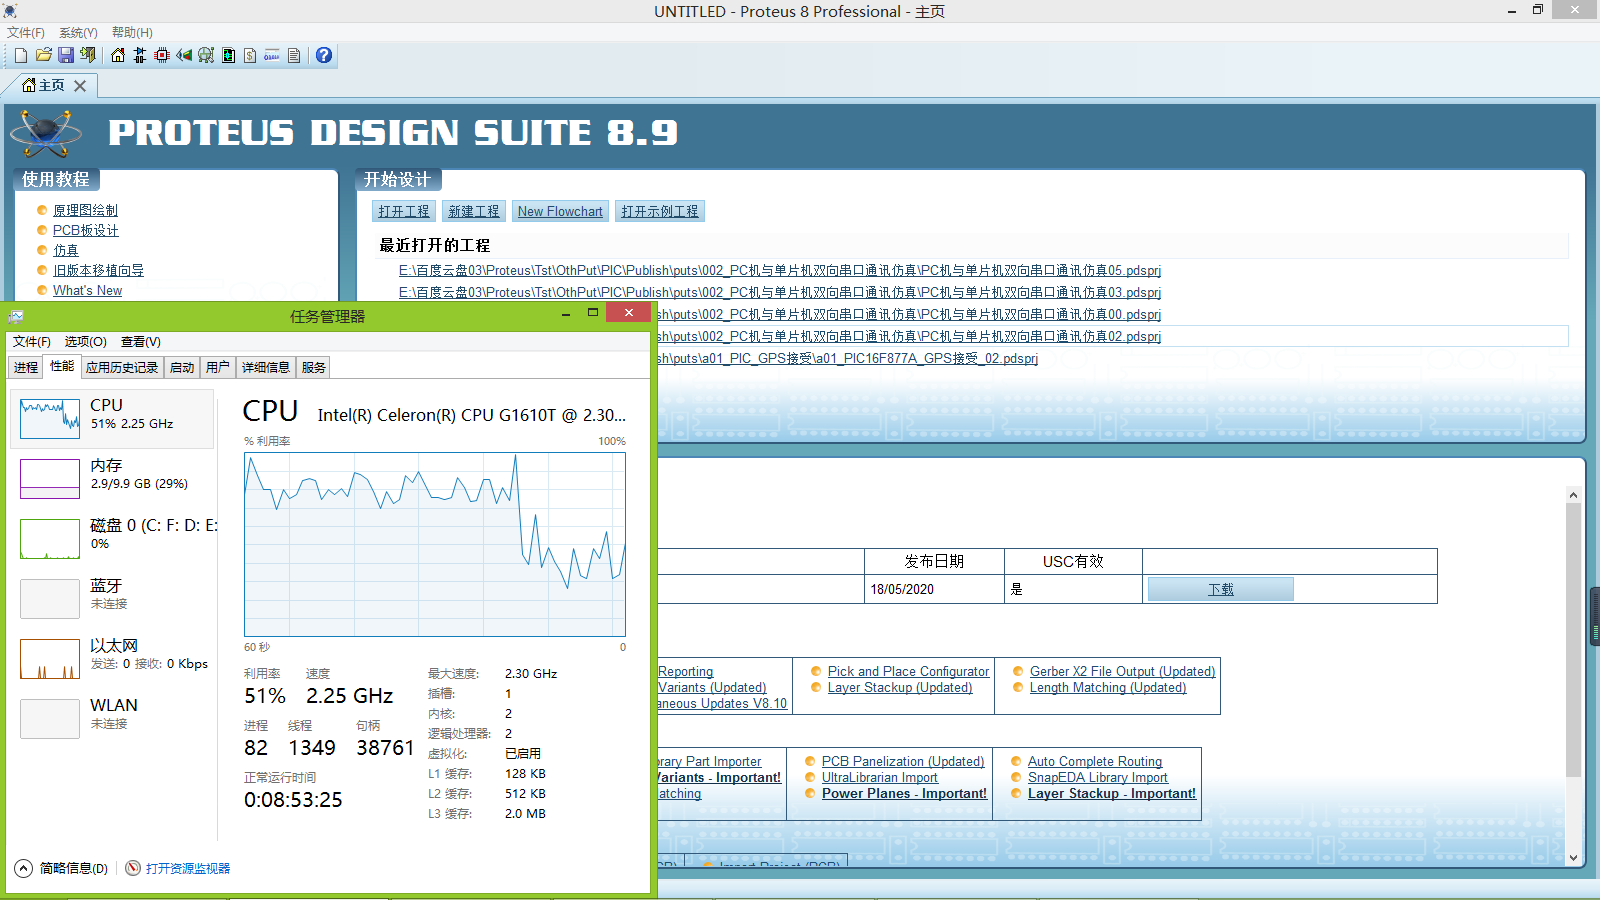The width and height of the screenshot is (1600, 900).
Task: Open recent project ending 仿真03.pdsprj
Action: coord(780,292)
